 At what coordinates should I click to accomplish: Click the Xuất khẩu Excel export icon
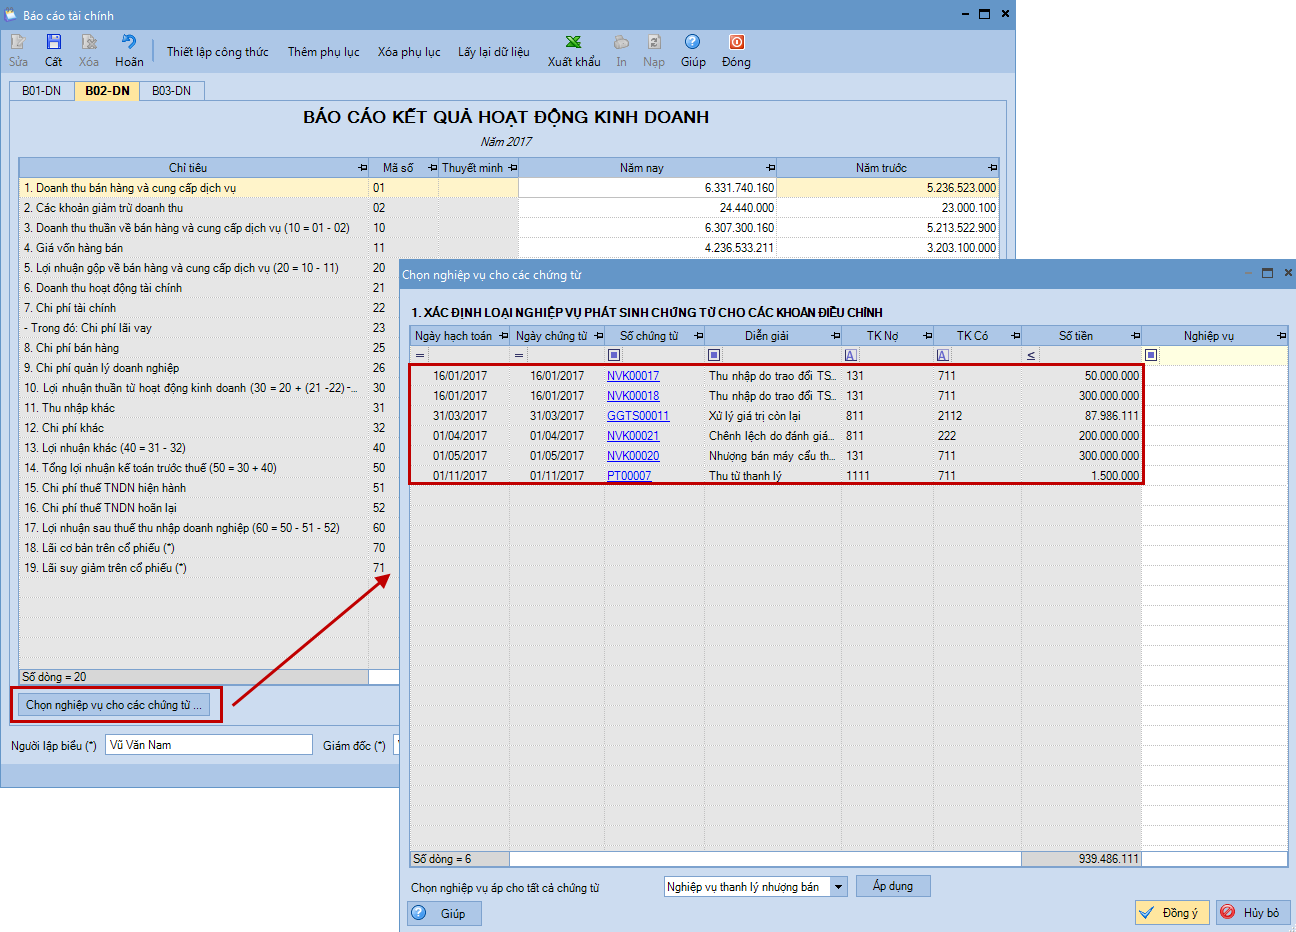(573, 42)
